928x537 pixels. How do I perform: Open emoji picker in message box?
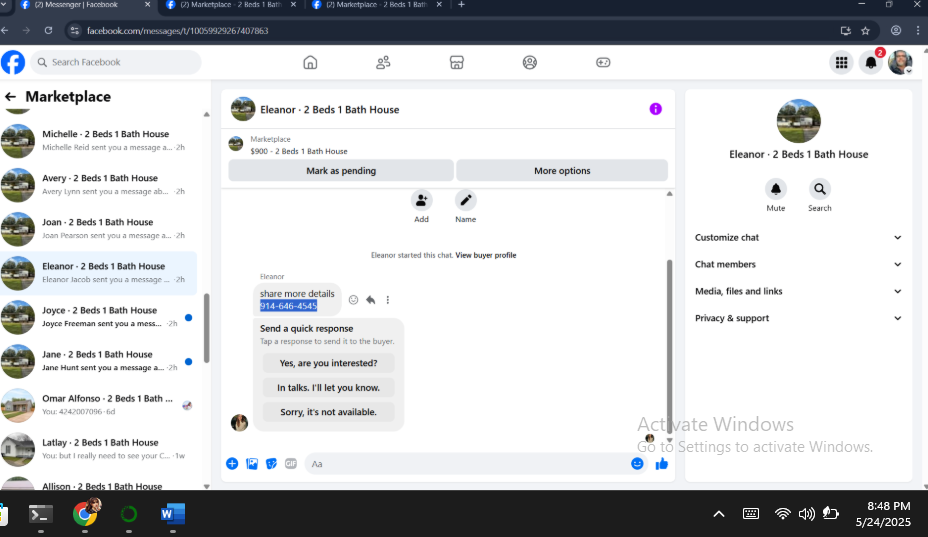pos(637,464)
